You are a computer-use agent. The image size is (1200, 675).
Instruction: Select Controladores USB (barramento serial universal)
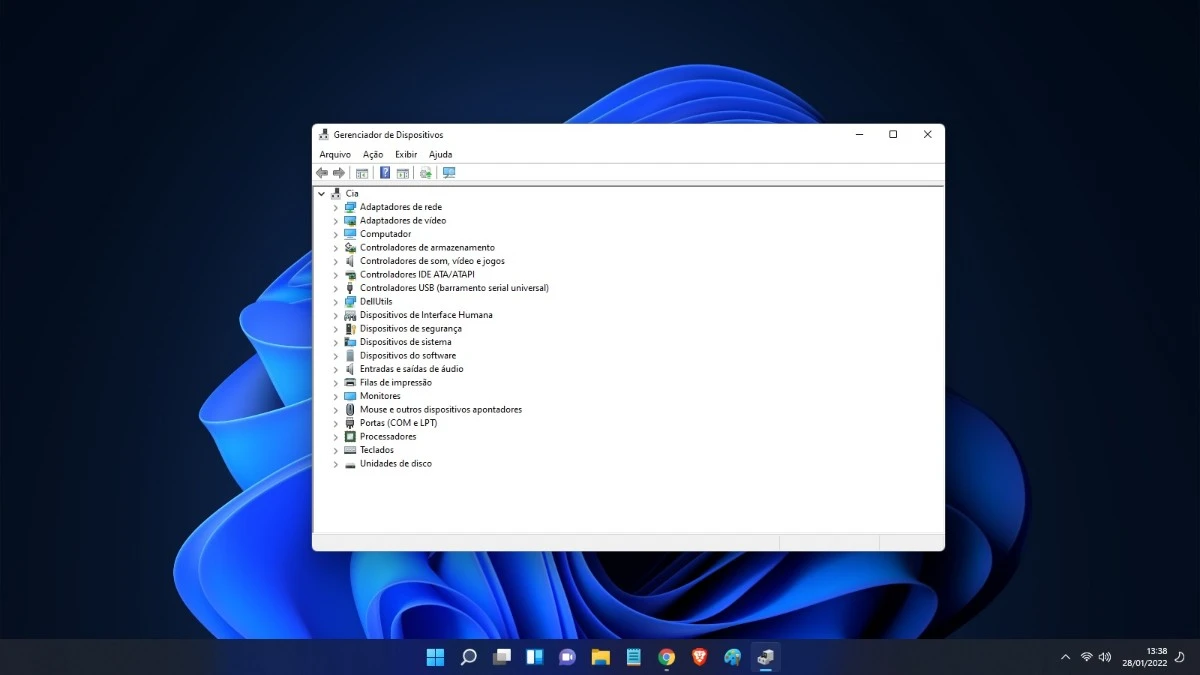454,288
